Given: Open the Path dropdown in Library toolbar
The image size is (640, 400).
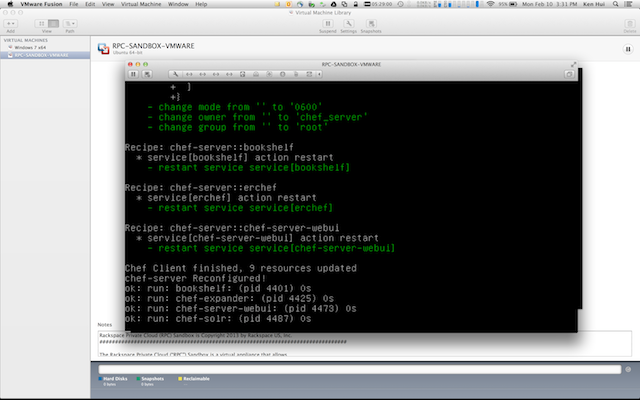Looking at the screenshot, I should point(70,24).
